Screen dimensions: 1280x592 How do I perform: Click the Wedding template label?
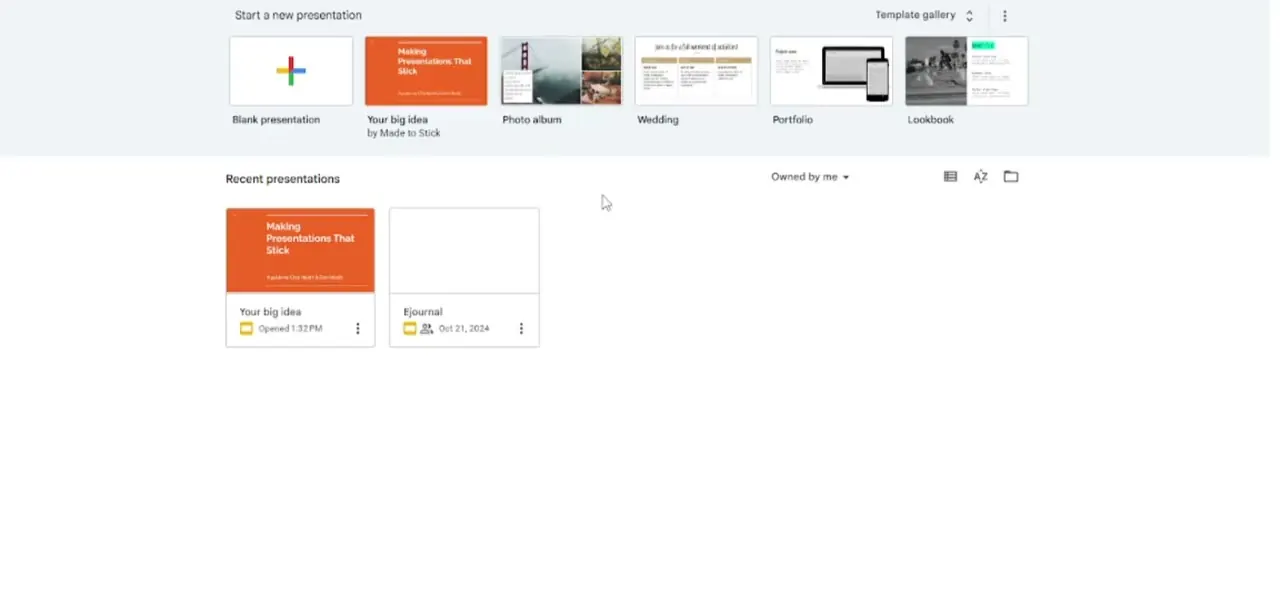point(658,120)
